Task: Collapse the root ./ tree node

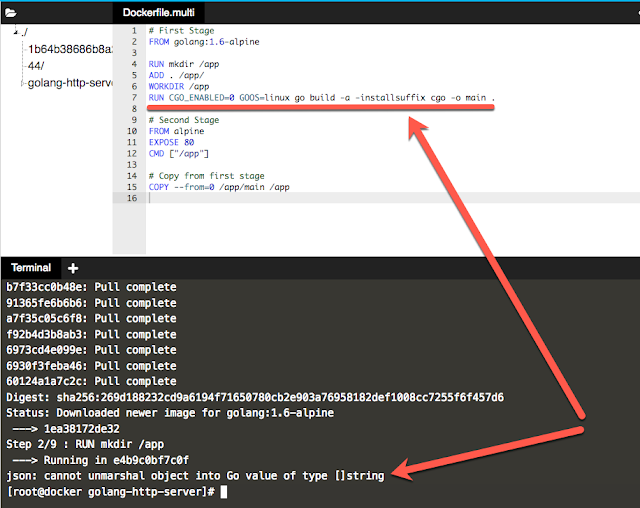Action: click(x=16, y=32)
